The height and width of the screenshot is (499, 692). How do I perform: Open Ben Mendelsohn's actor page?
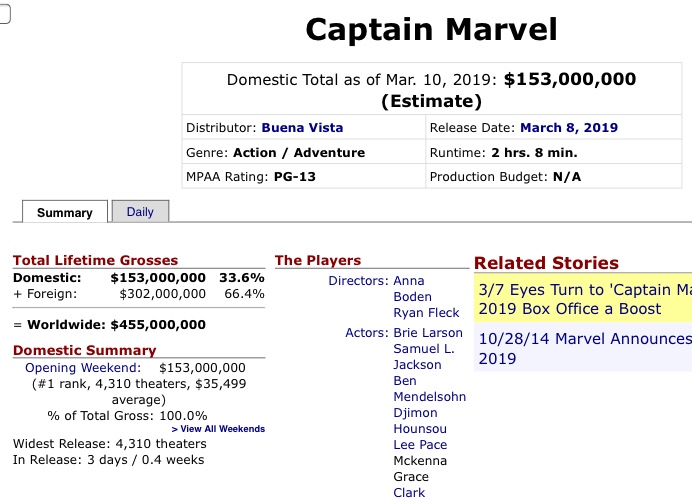(x=429, y=389)
